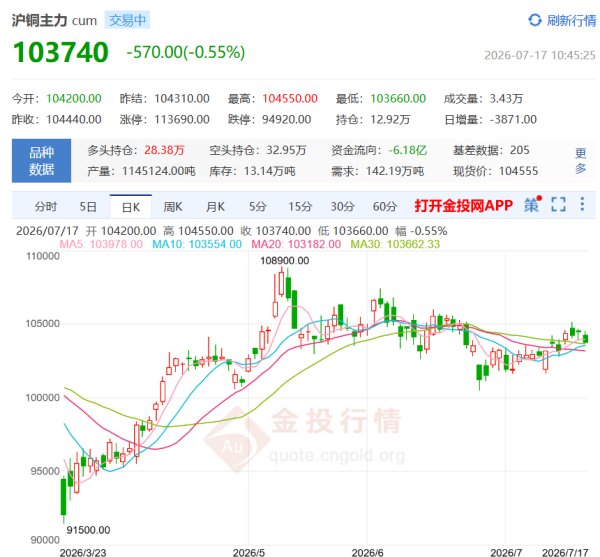Select the 日K daily candlestick tab
600x557 pixels.
[x=131, y=207]
